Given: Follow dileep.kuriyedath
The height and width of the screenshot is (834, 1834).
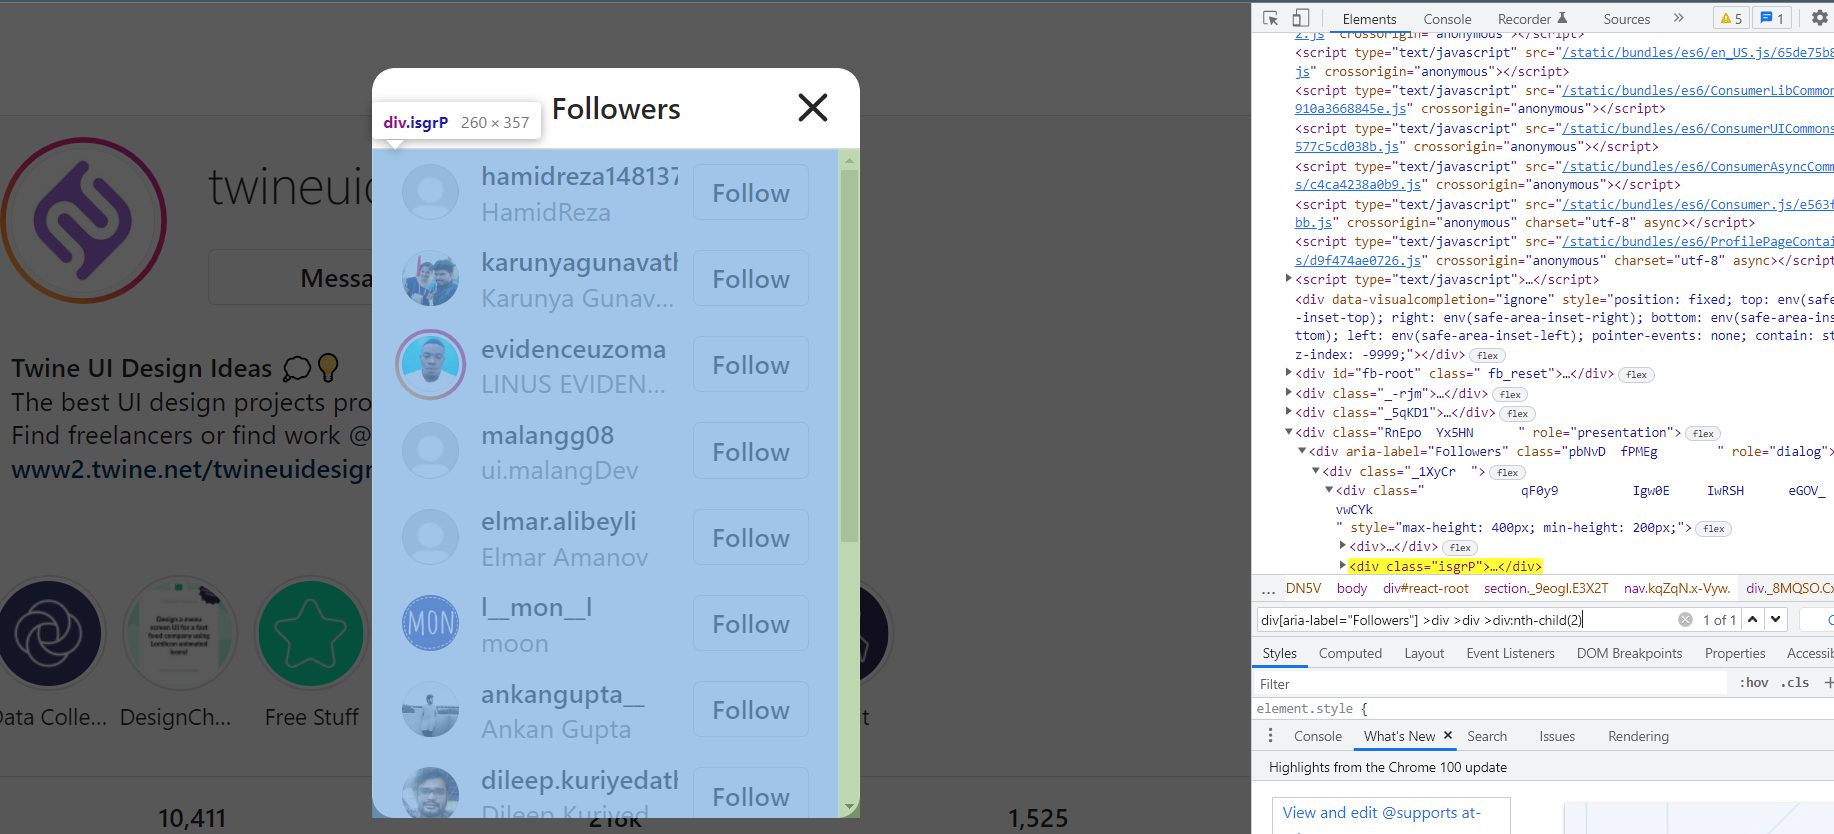Looking at the screenshot, I should tap(751, 796).
